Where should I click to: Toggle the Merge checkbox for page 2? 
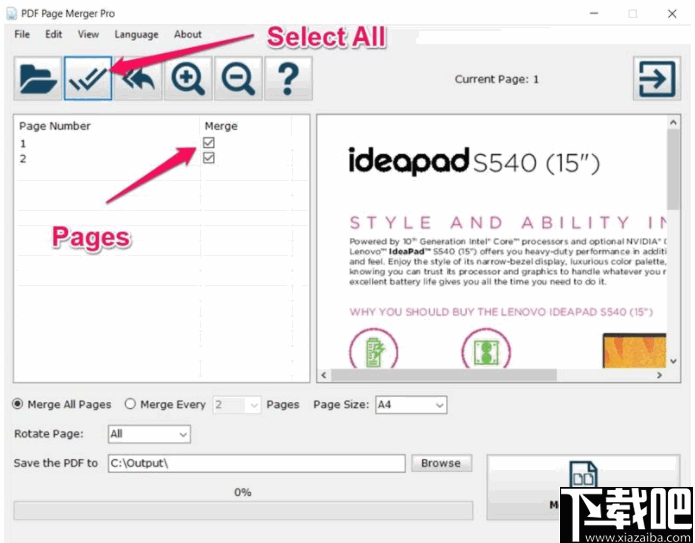209,158
